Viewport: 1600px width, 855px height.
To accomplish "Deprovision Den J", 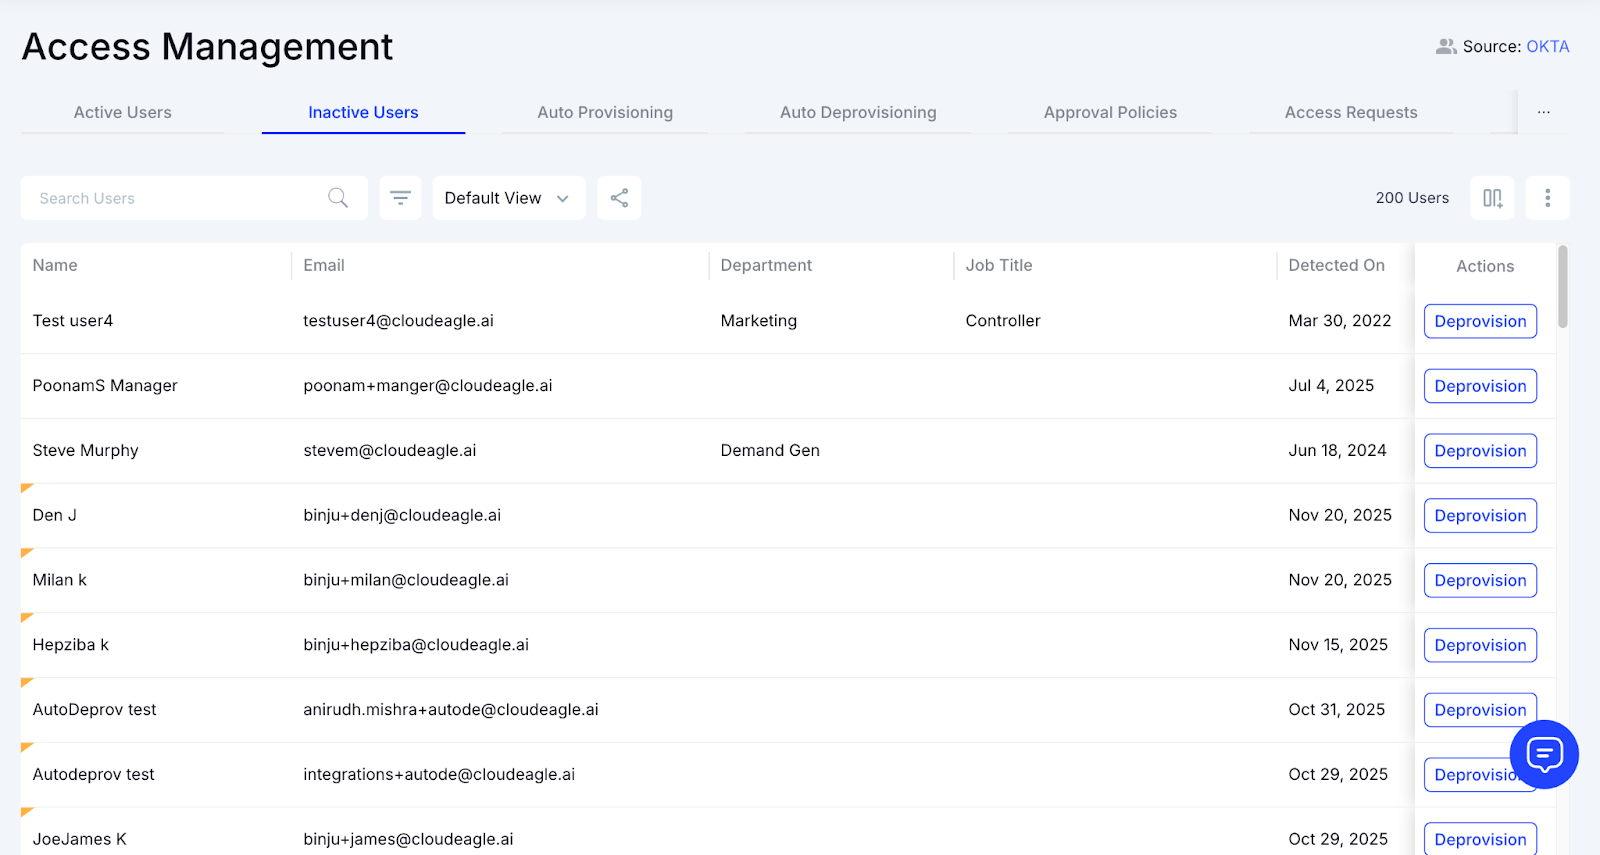I will pos(1480,516).
